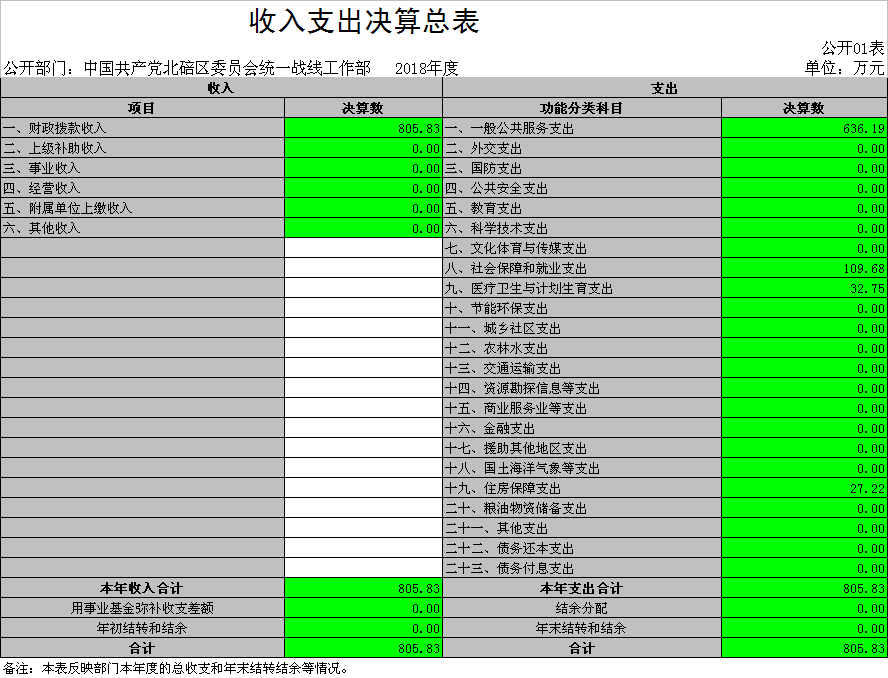Click the 年初结转和结余 cell
The image size is (888, 678).
(142, 628)
